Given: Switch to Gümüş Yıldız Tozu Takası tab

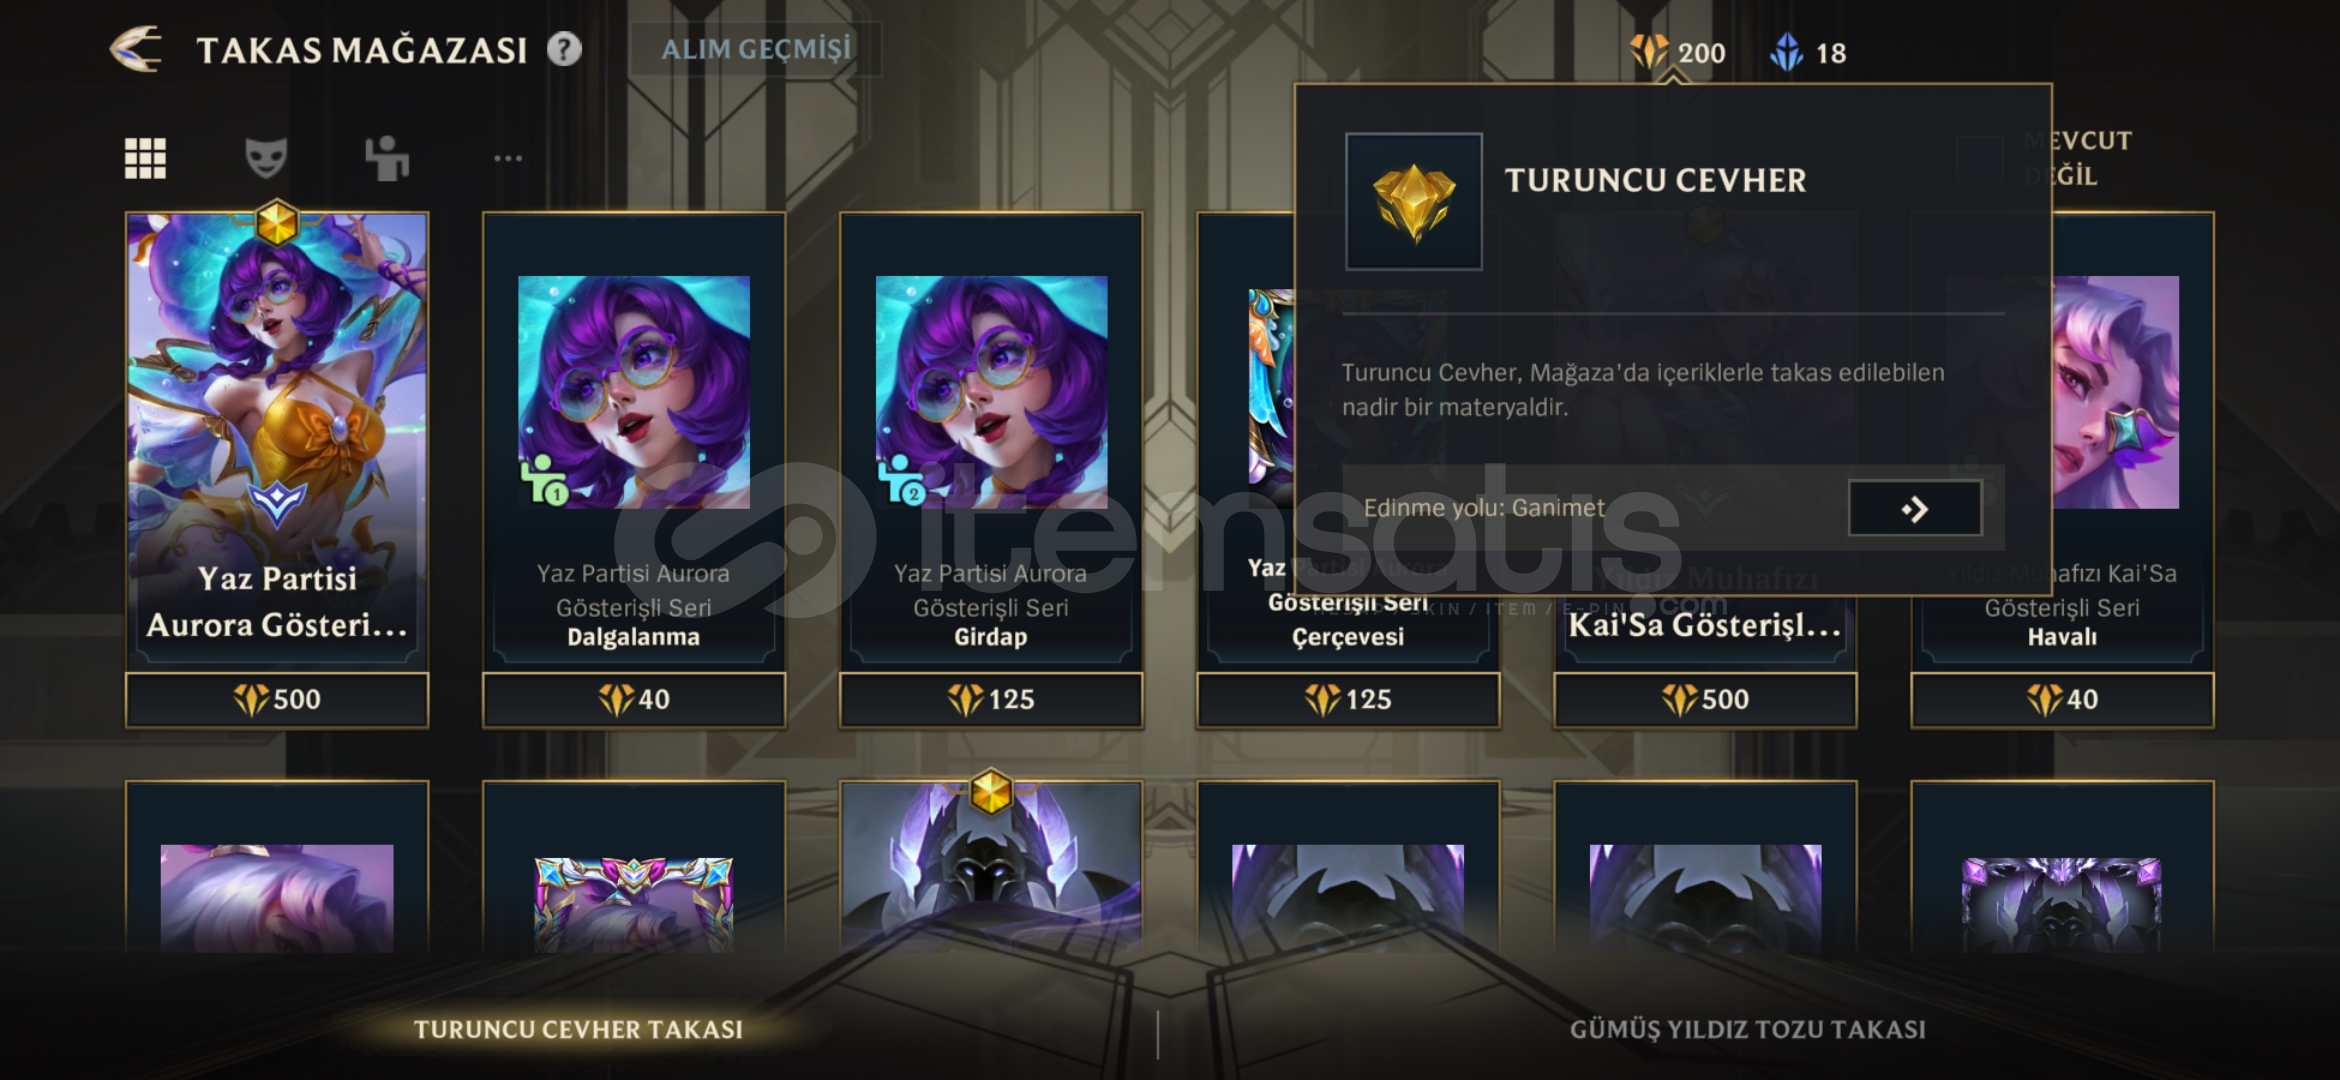Looking at the screenshot, I should tap(1747, 1029).
